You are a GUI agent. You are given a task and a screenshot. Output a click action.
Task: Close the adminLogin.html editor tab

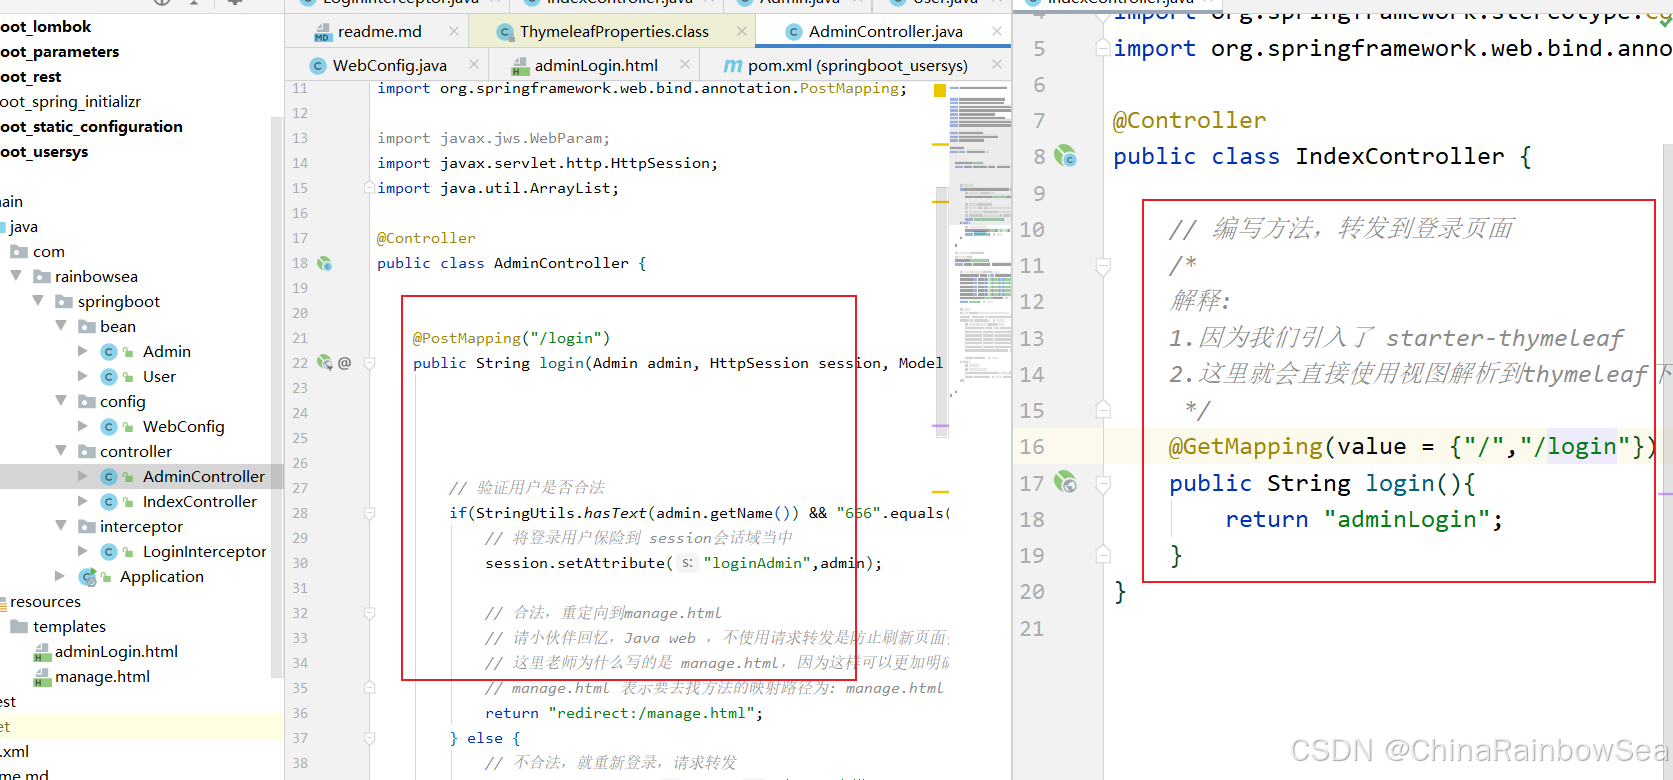685,65
